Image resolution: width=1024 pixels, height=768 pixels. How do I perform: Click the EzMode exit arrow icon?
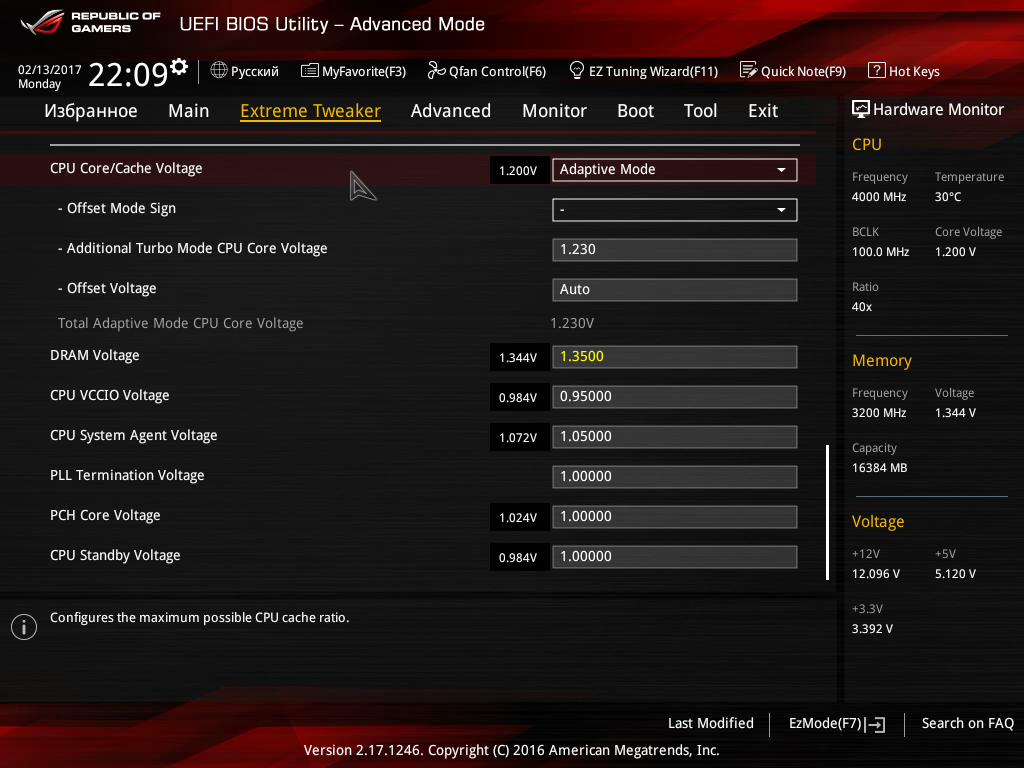click(x=876, y=724)
